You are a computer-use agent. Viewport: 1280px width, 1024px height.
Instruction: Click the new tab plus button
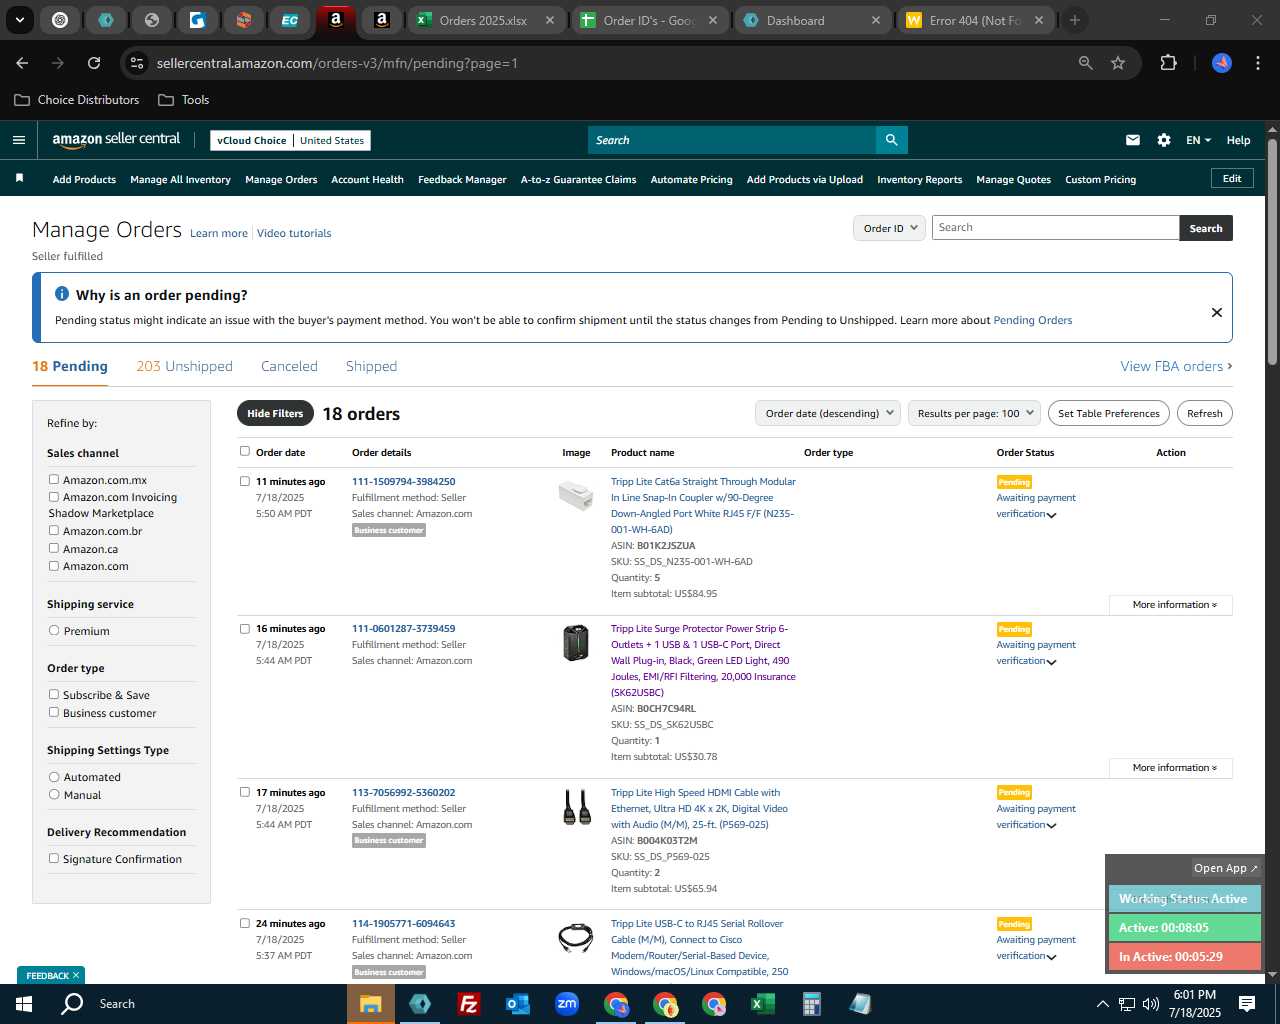click(x=1075, y=20)
